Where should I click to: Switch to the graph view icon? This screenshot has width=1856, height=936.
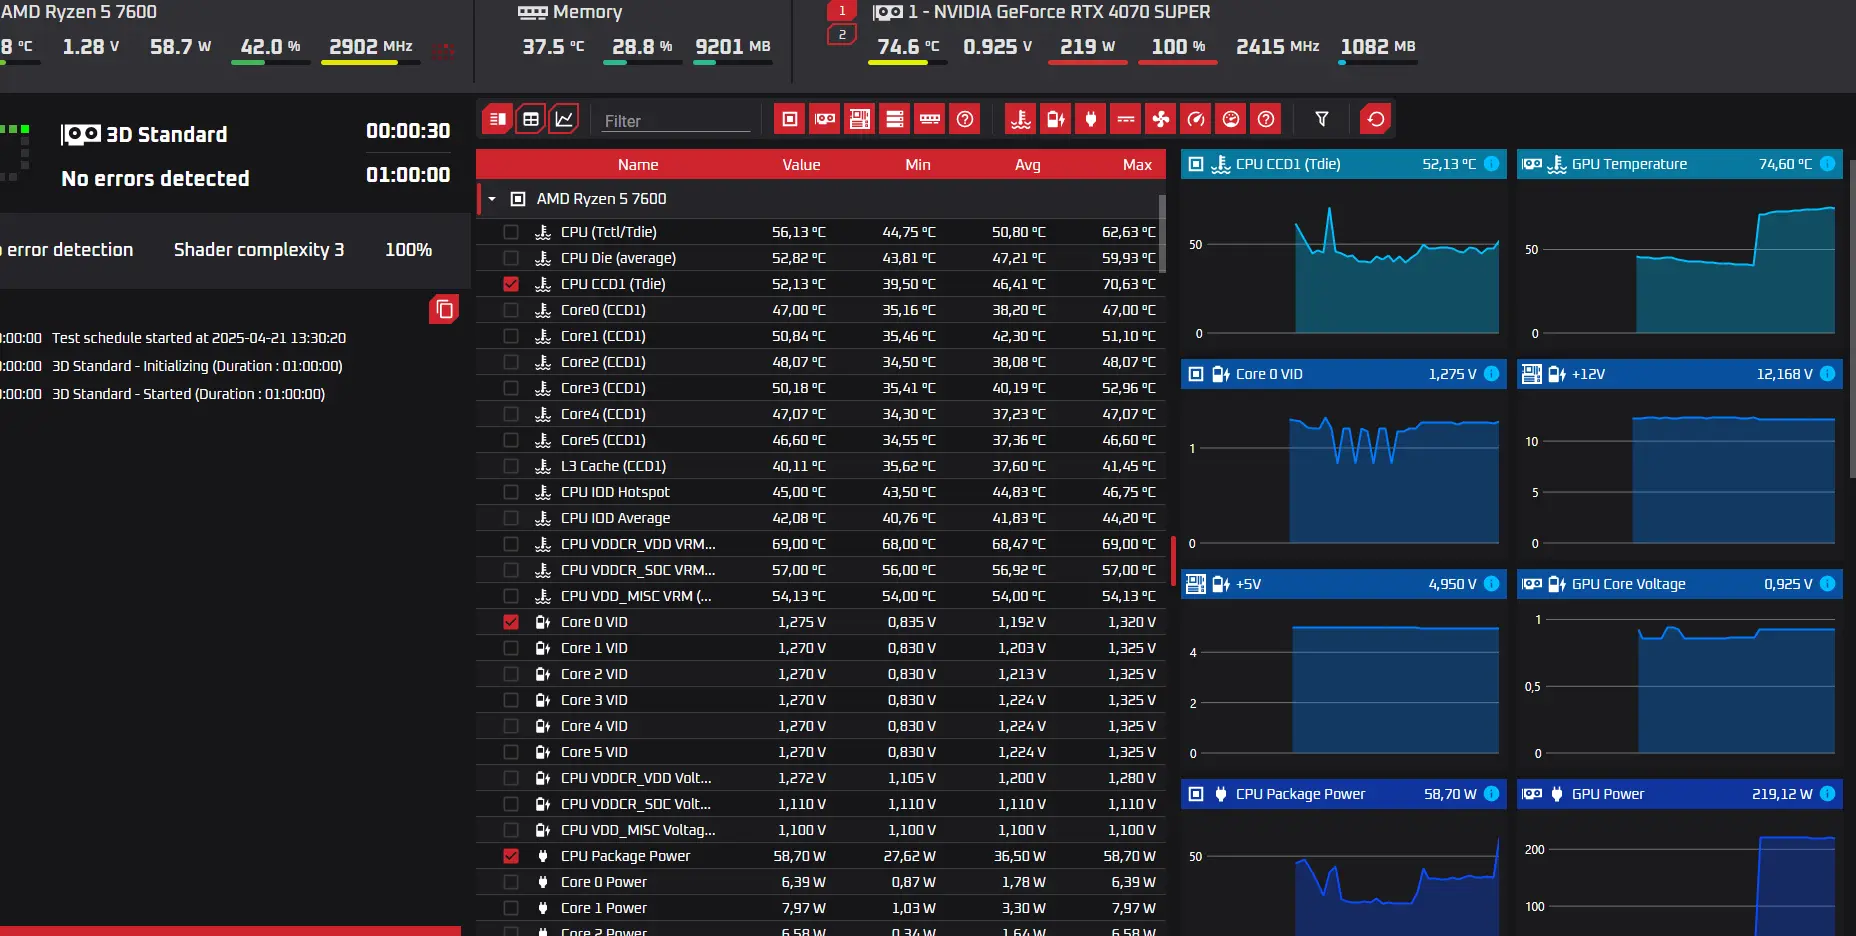(x=565, y=119)
